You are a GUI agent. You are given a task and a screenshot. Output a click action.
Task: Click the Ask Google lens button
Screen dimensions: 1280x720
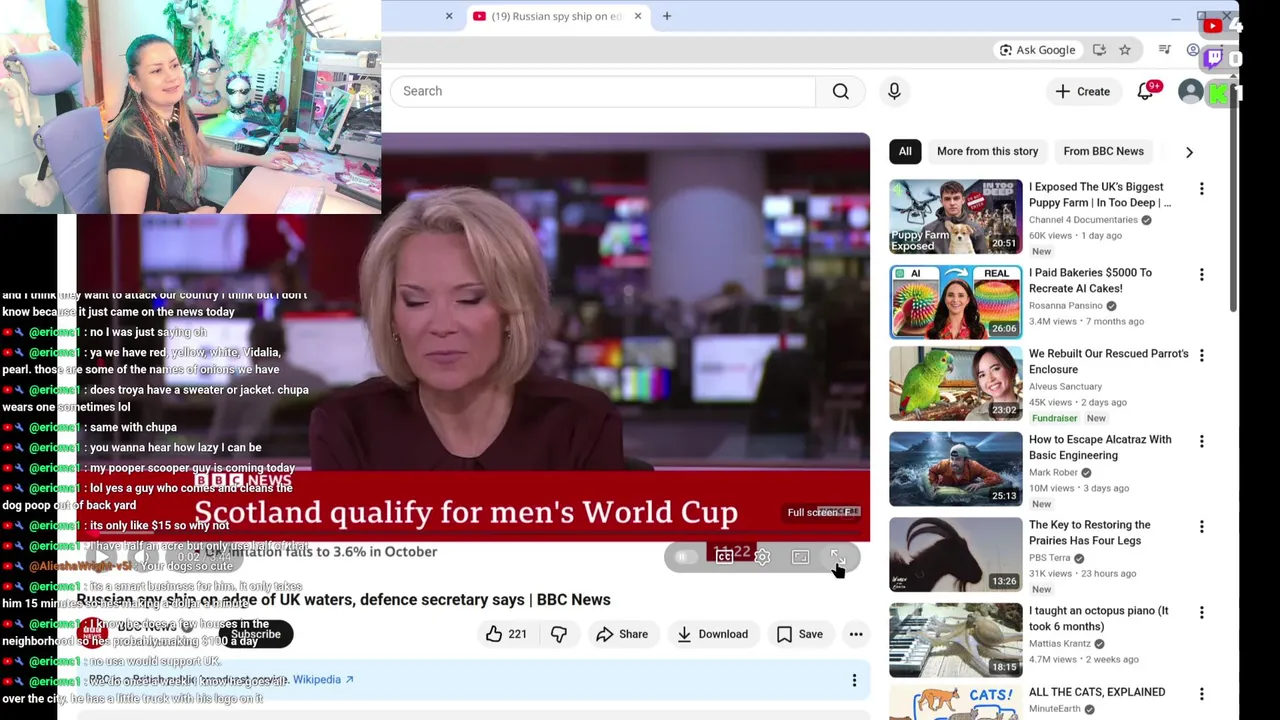point(1039,50)
